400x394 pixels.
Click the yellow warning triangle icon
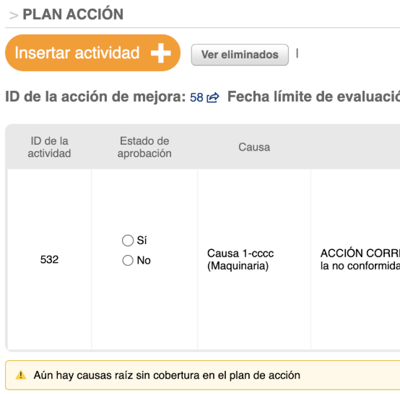[x=21, y=375]
